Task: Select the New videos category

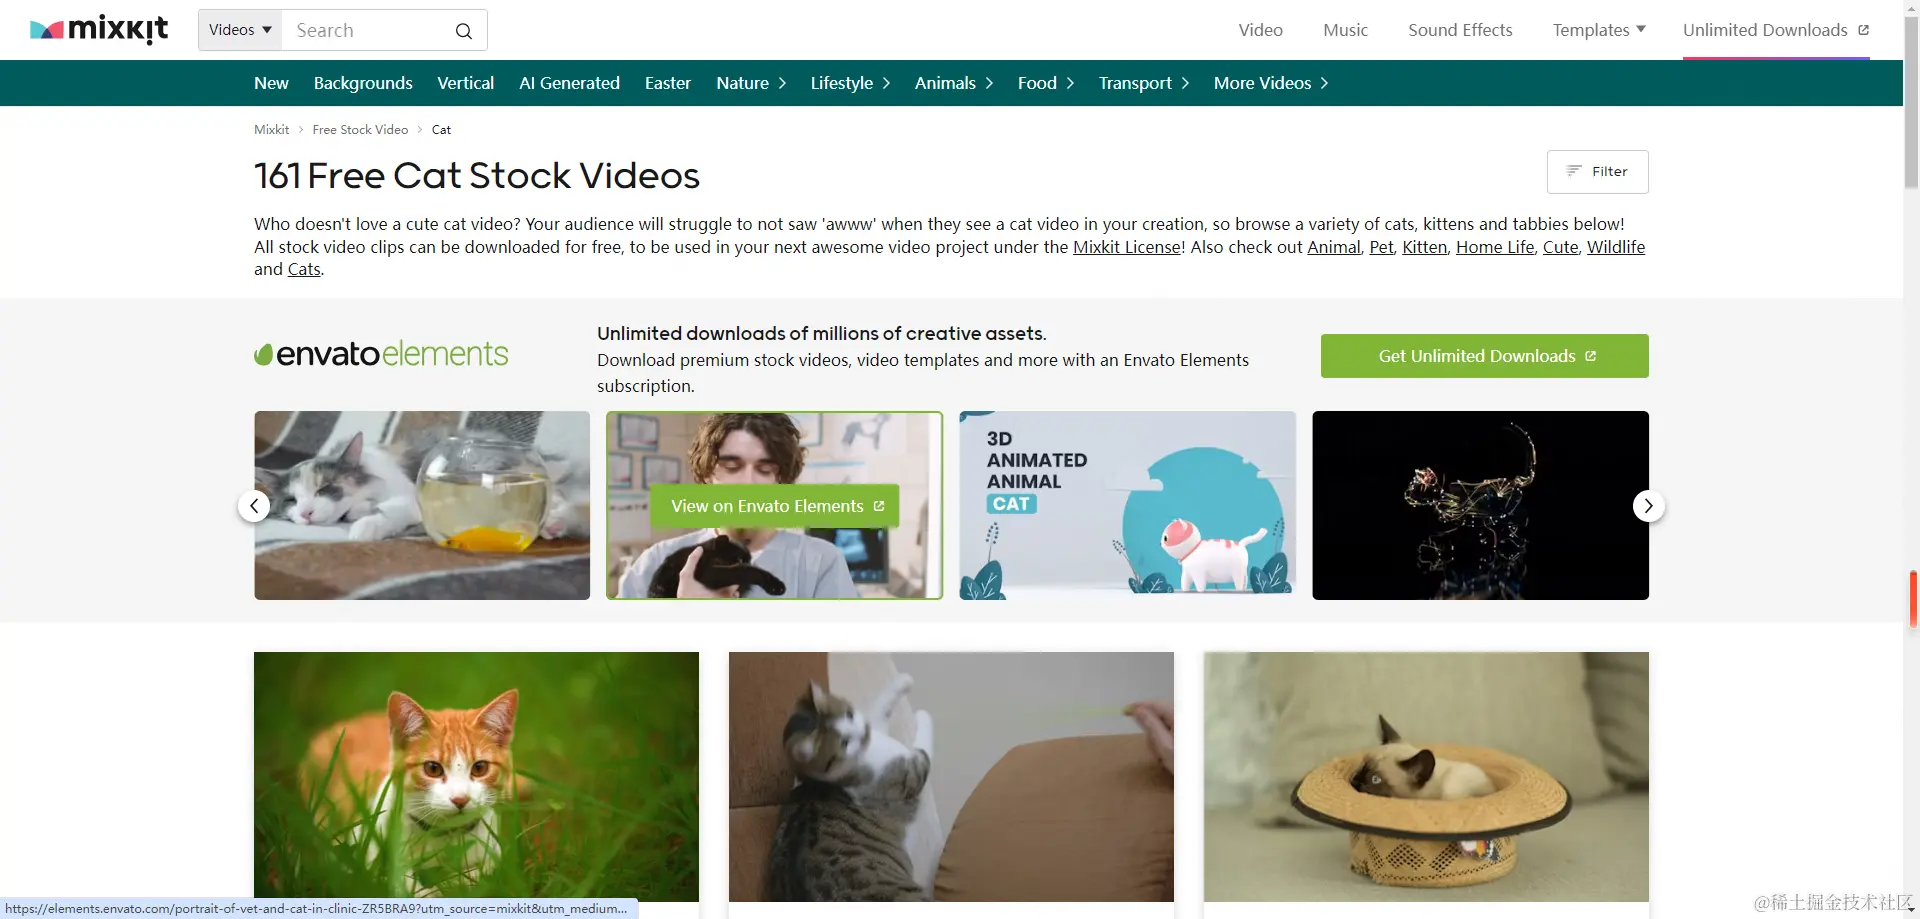Action: pos(271,83)
